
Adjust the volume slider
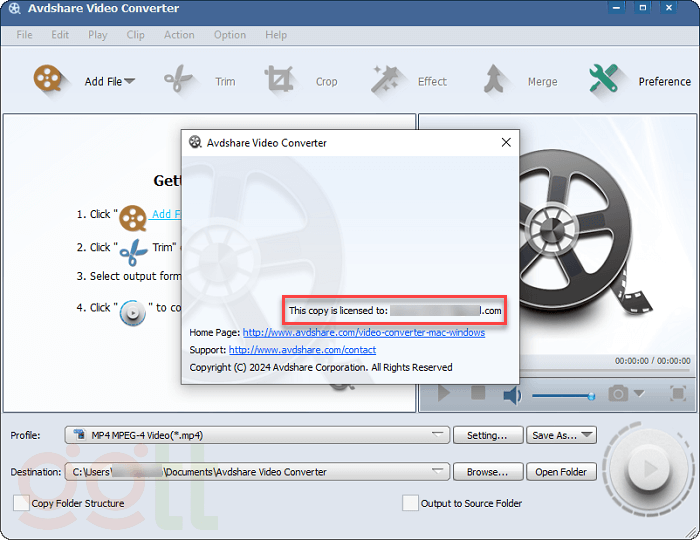(562, 396)
